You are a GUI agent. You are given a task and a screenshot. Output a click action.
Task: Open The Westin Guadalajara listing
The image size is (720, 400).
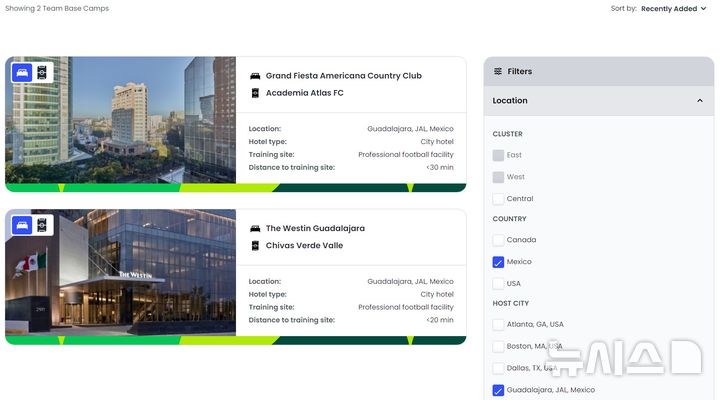(x=315, y=228)
